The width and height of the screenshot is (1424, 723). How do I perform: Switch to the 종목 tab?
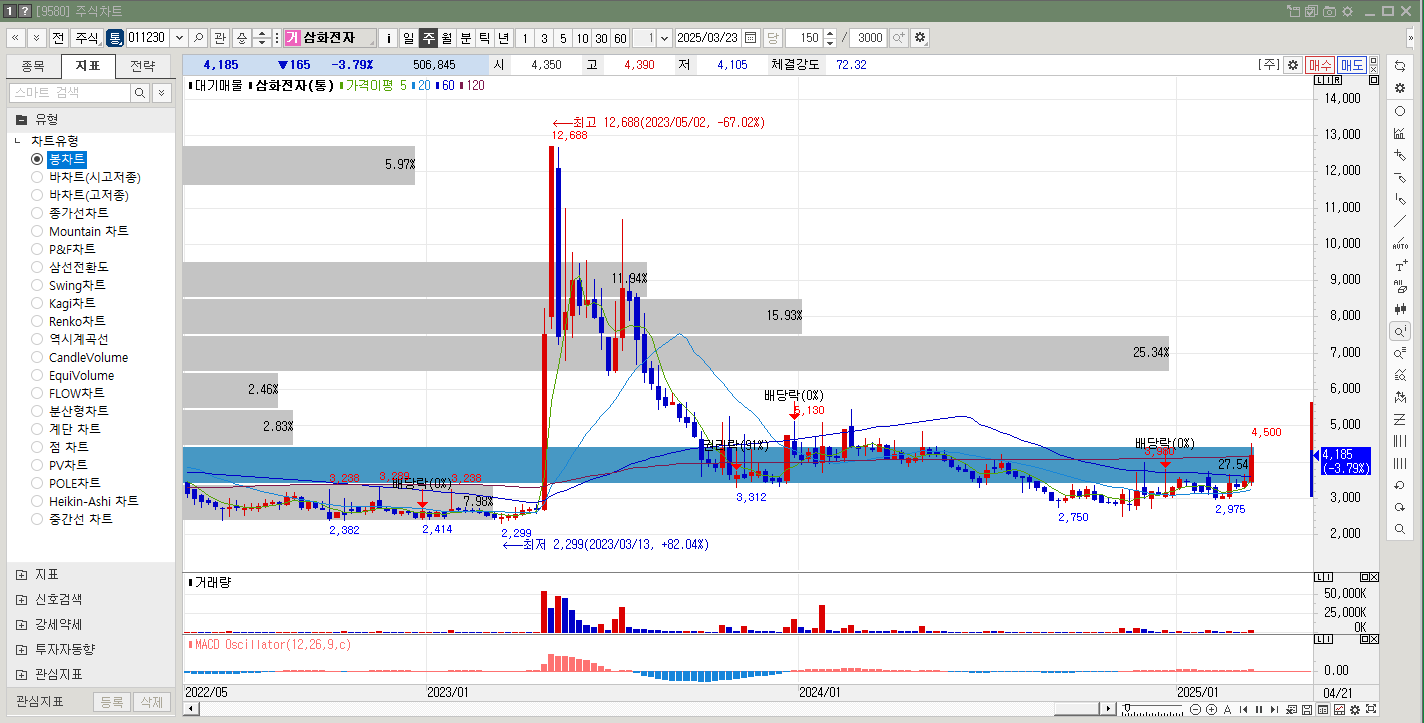[x=33, y=67]
